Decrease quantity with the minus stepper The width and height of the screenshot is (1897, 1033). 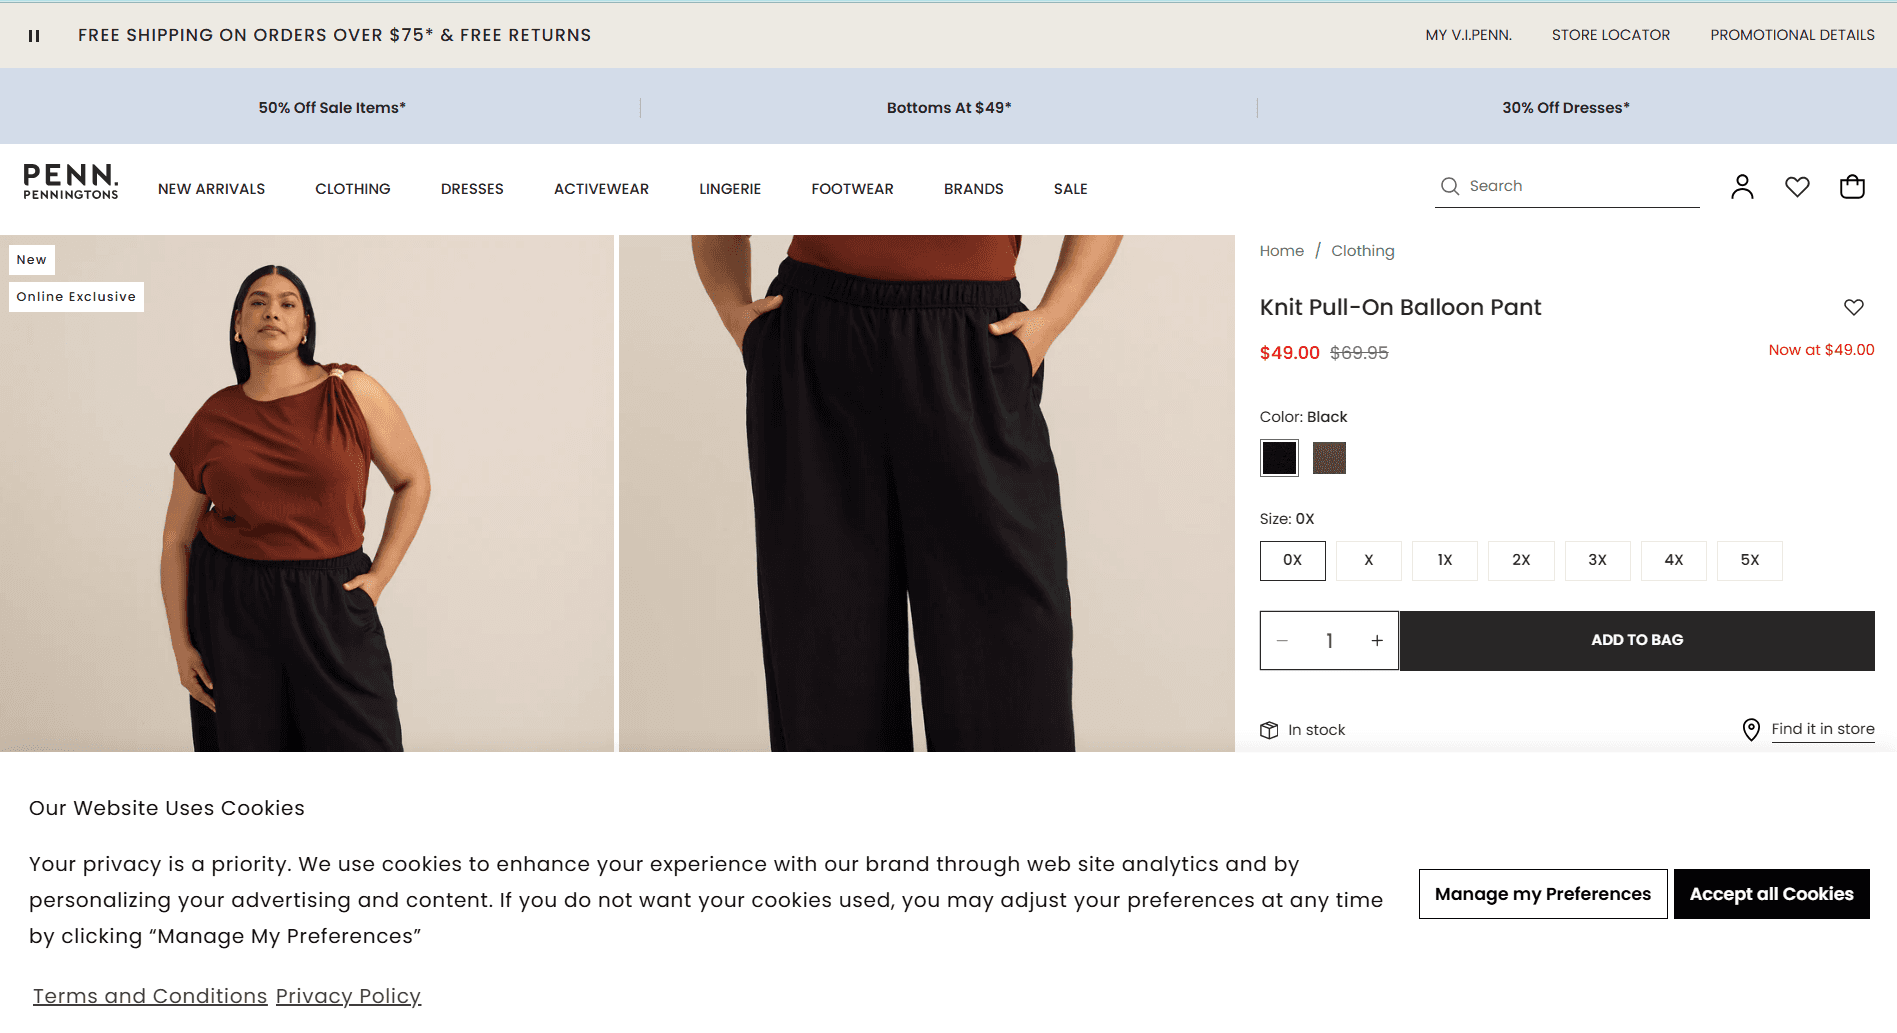(1282, 640)
